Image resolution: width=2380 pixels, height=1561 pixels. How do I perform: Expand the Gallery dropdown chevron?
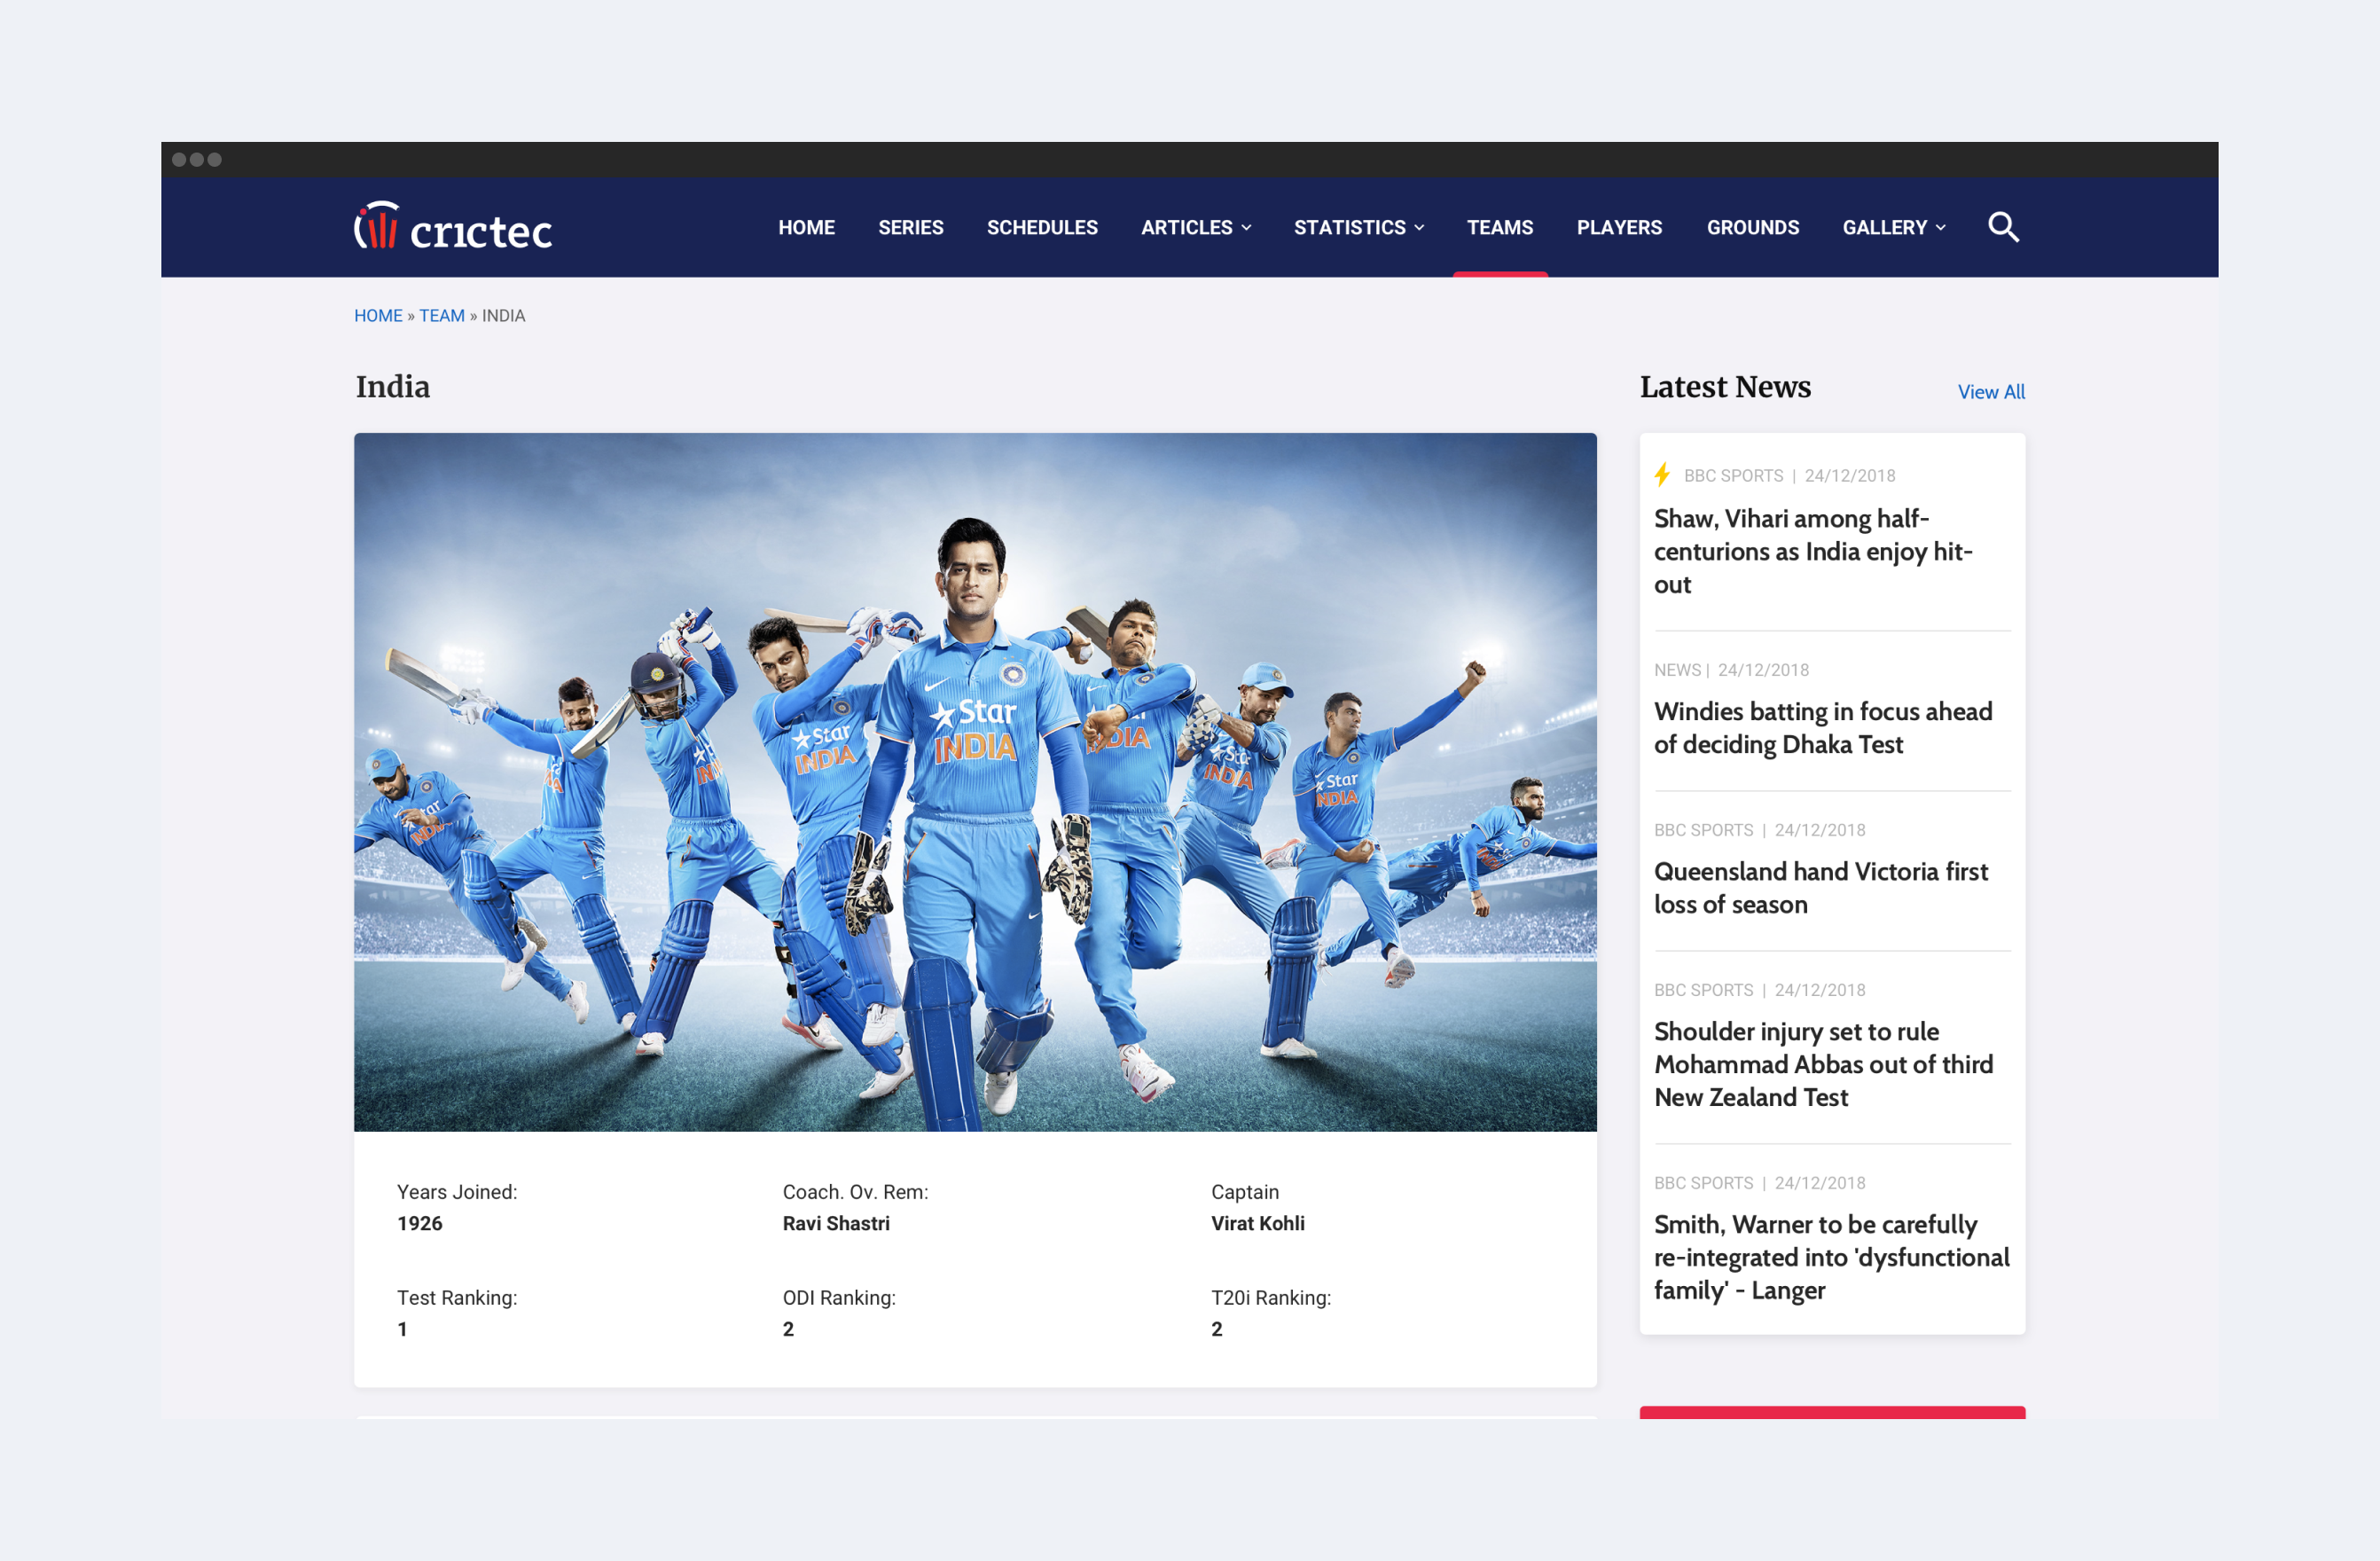pos(1941,228)
